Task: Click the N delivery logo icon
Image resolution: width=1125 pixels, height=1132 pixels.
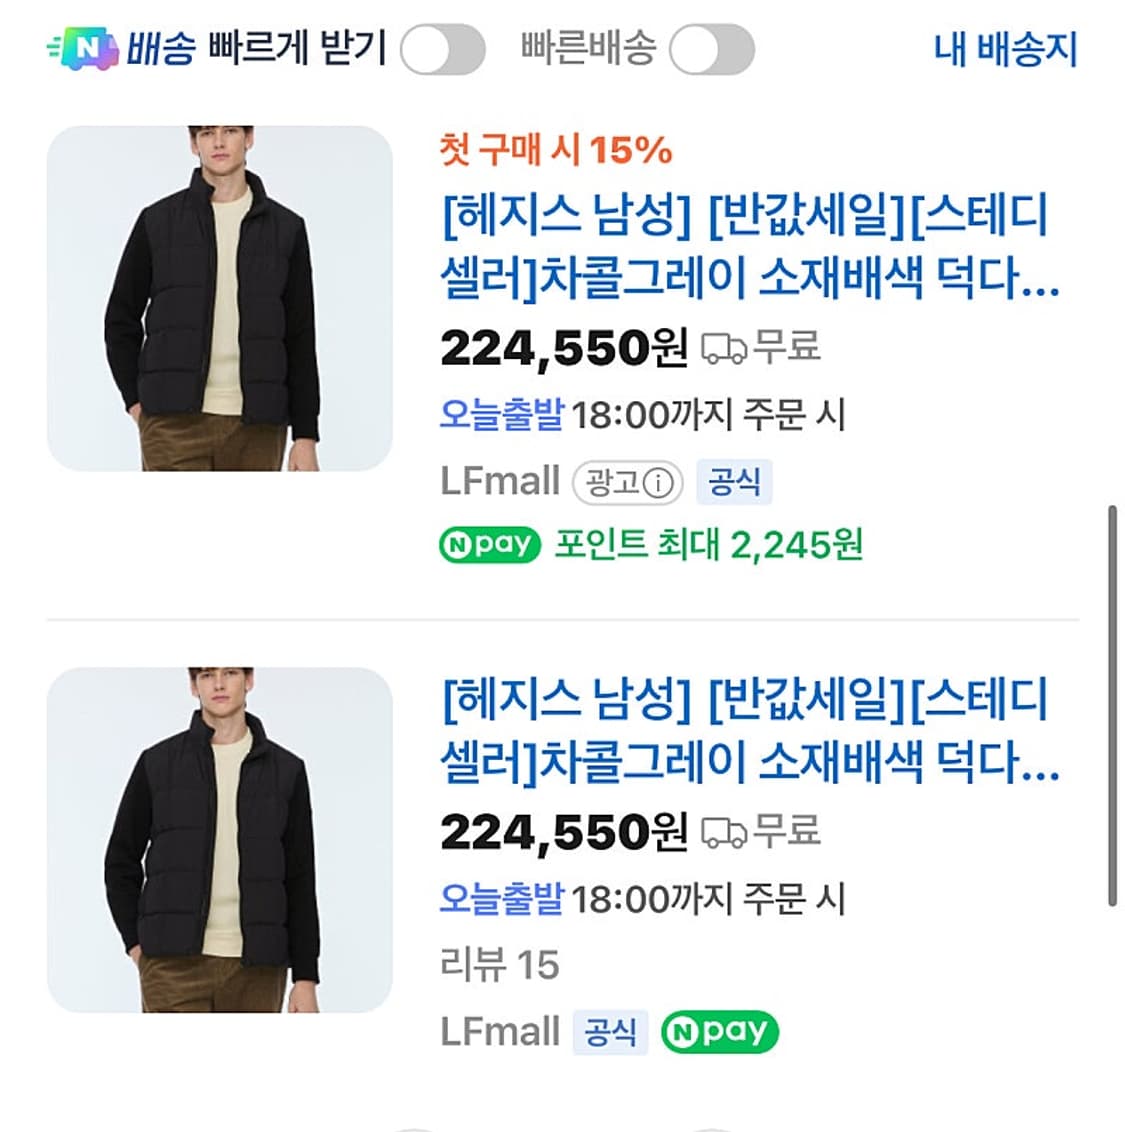Action: pyautogui.click(x=84, y=45)
